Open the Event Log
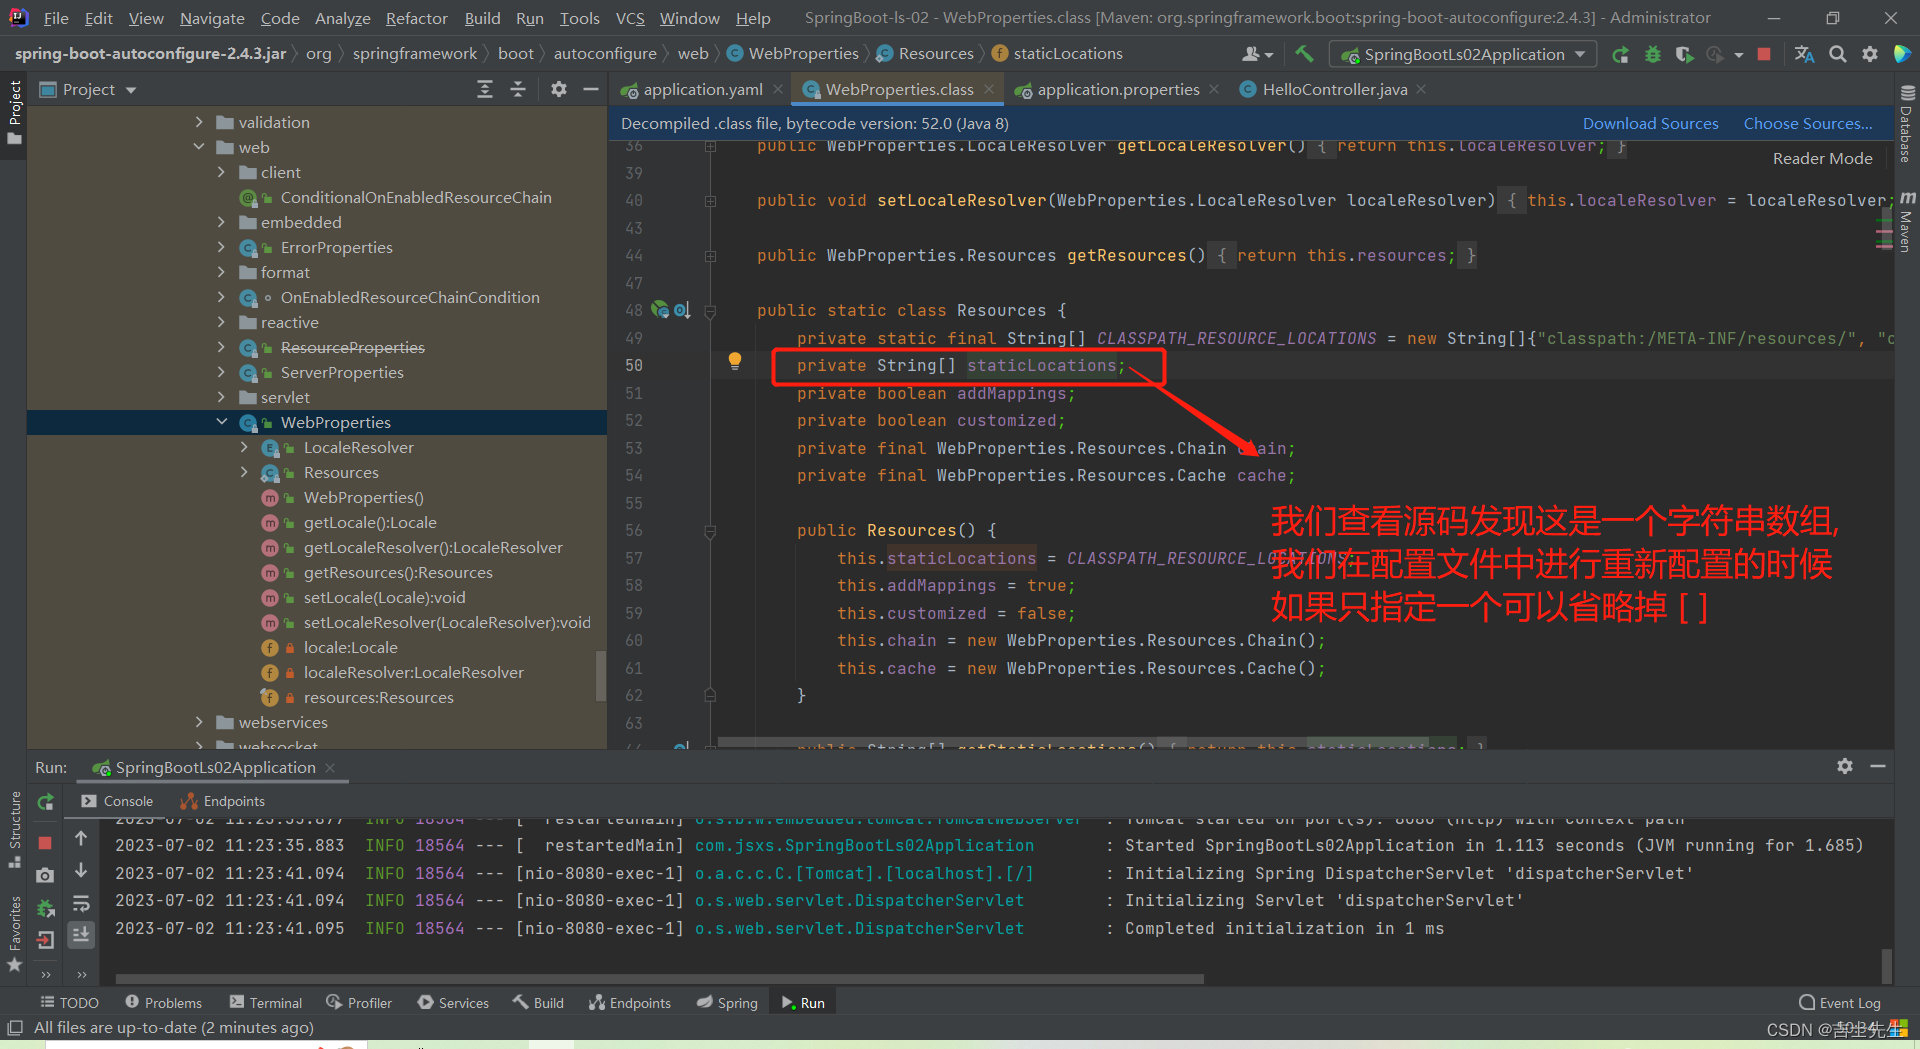Viewport: 1920px width, 1049px height. tap(1840, 1003)
